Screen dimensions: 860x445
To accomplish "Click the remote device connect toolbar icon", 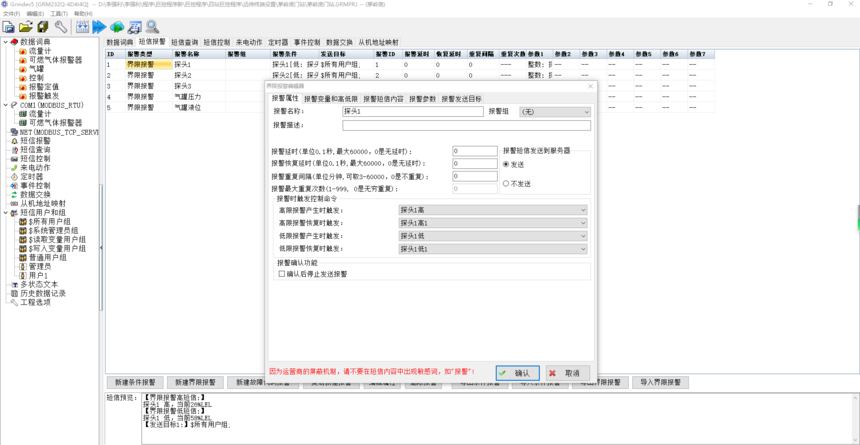I will 134,26.
